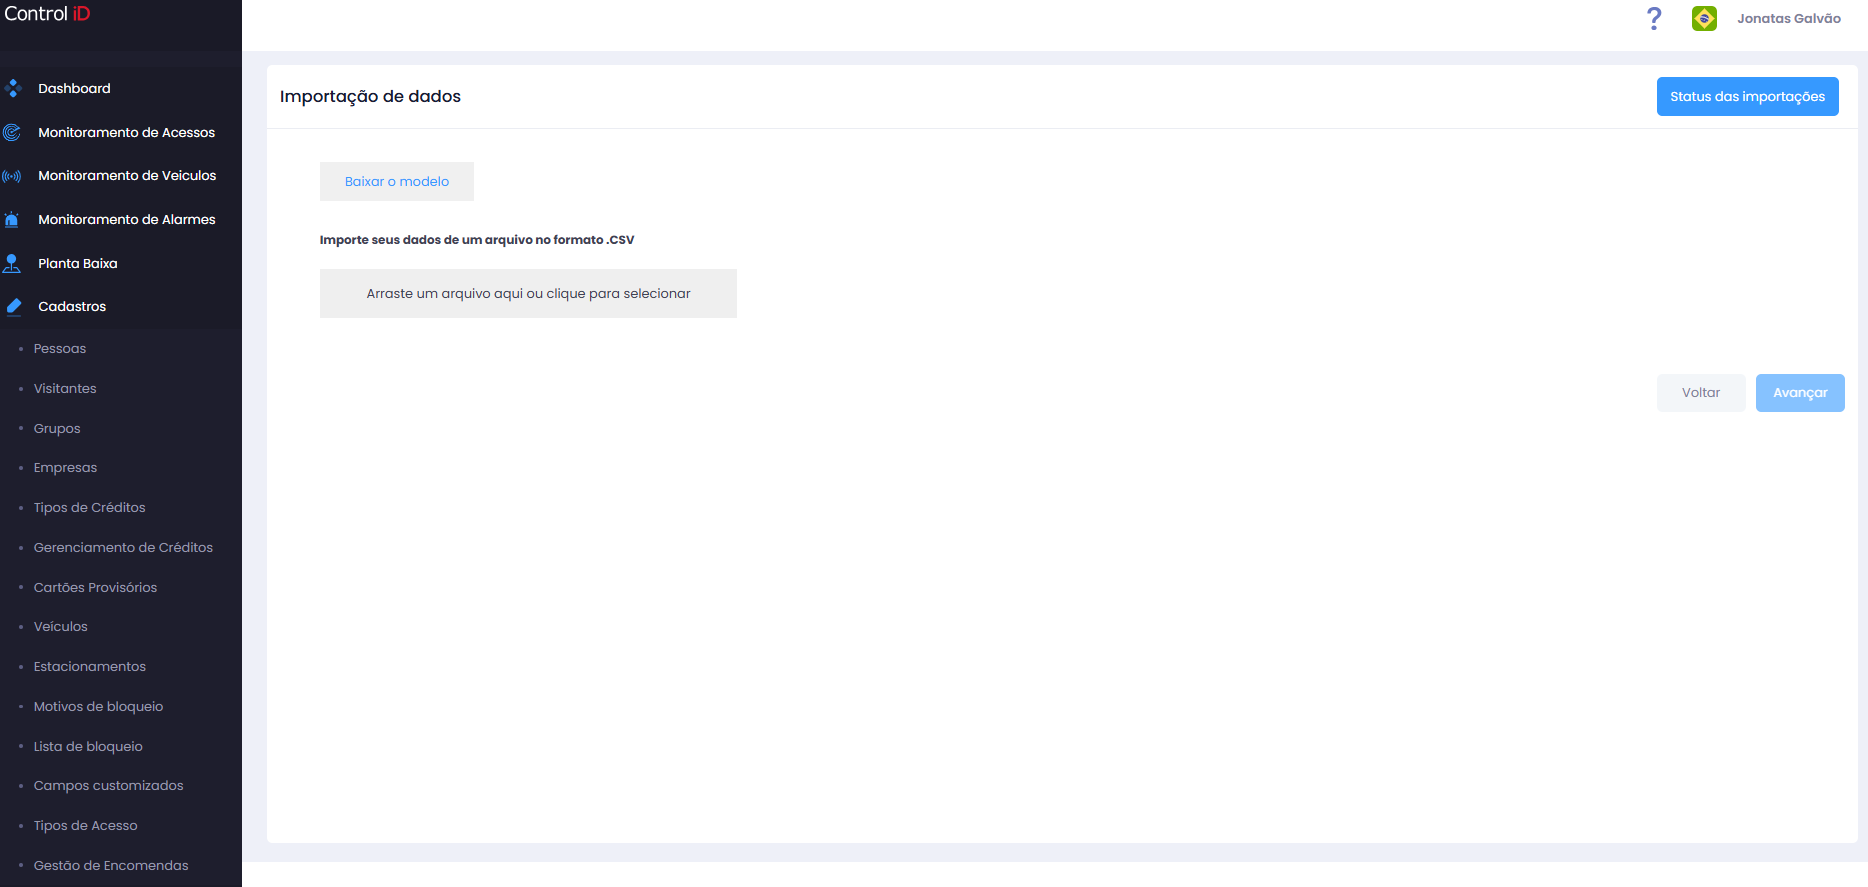Go to Motivos de bloqueio submenu
The height and width of the screenshot is (887, 1868).
pyautogui.click(x=98, y=707)
